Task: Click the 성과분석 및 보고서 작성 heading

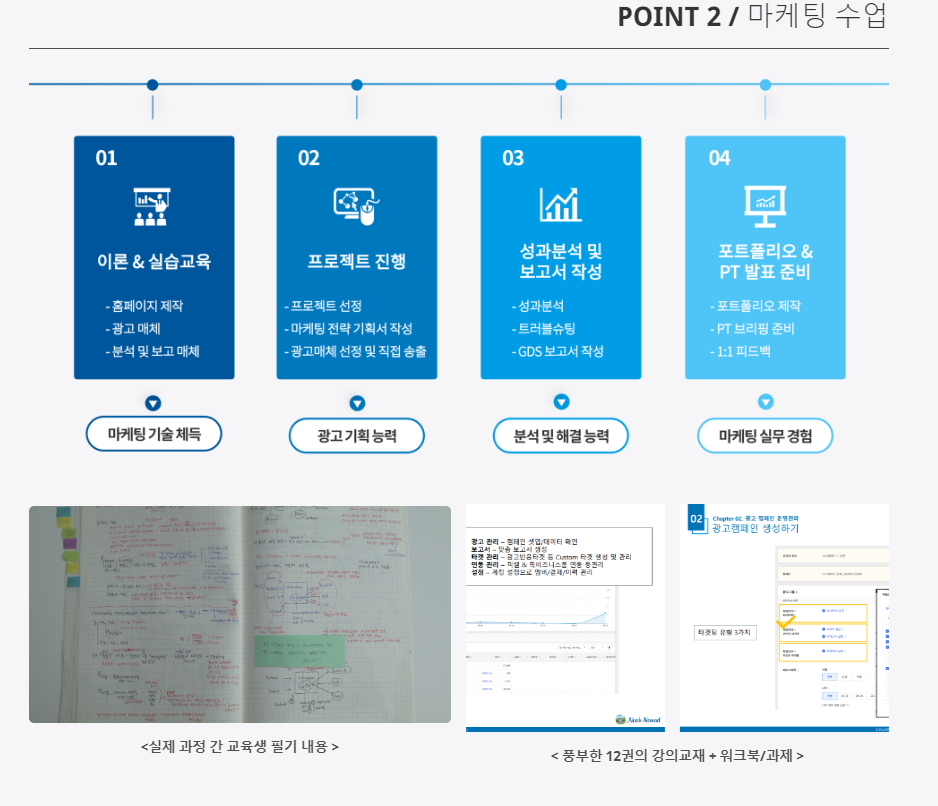Action: [561, 261]
